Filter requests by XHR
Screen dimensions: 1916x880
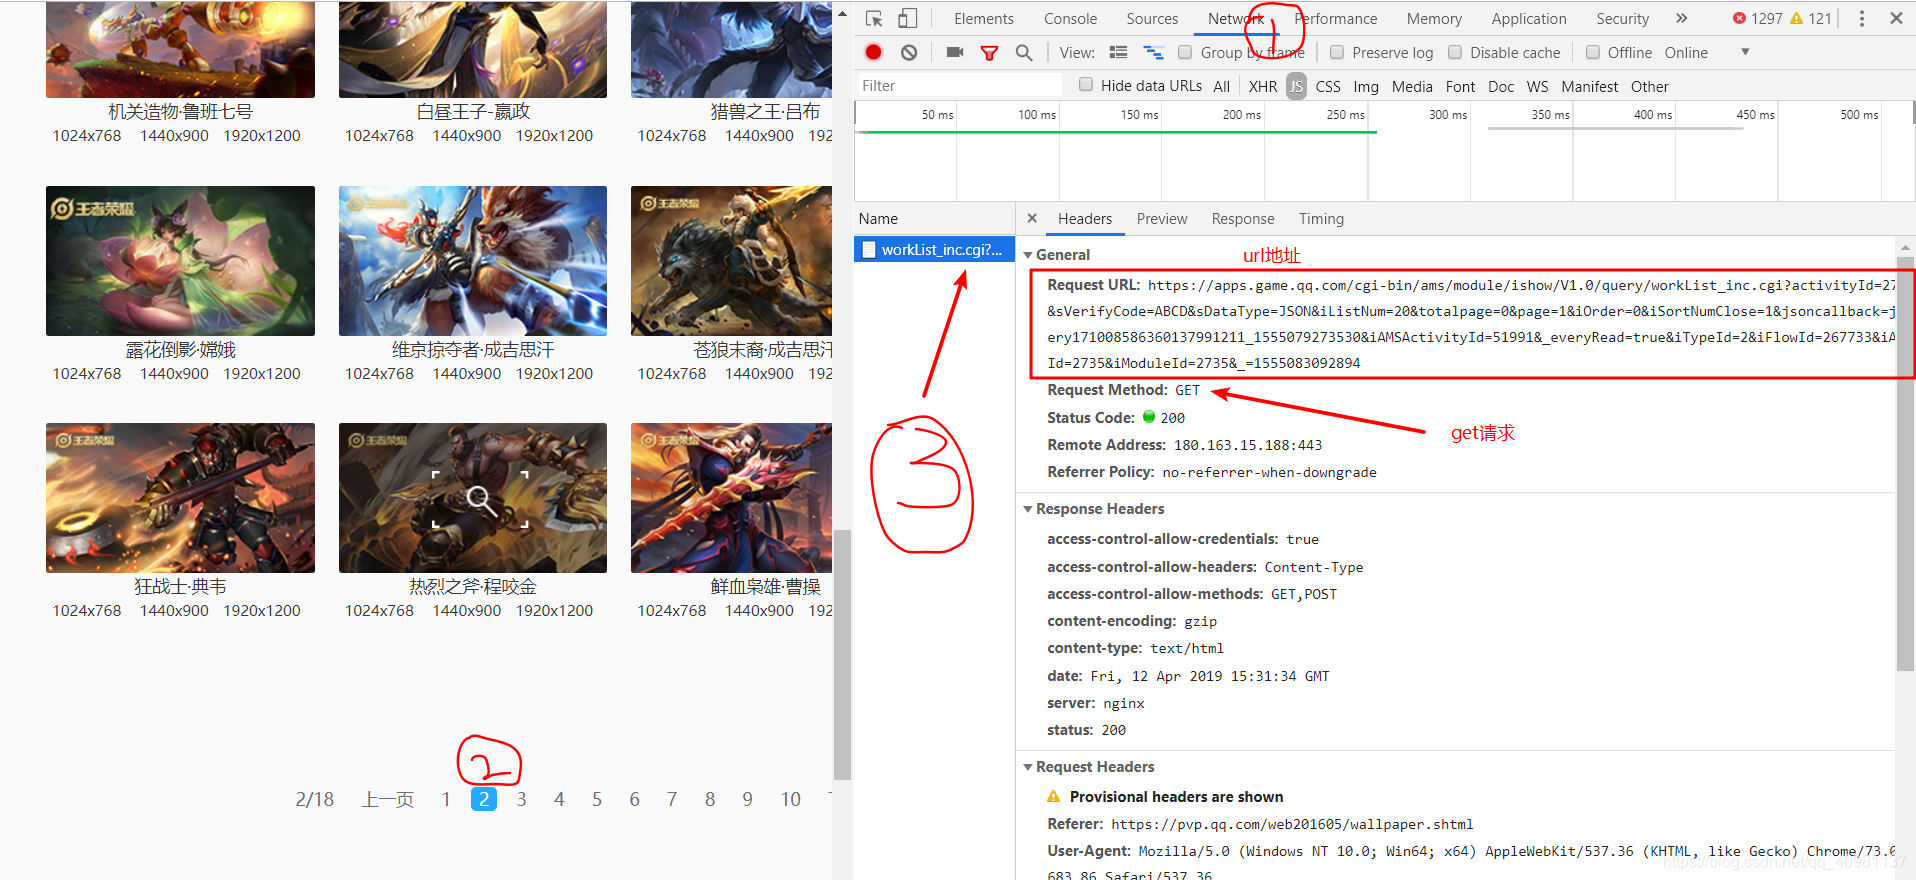point(1263,87)
